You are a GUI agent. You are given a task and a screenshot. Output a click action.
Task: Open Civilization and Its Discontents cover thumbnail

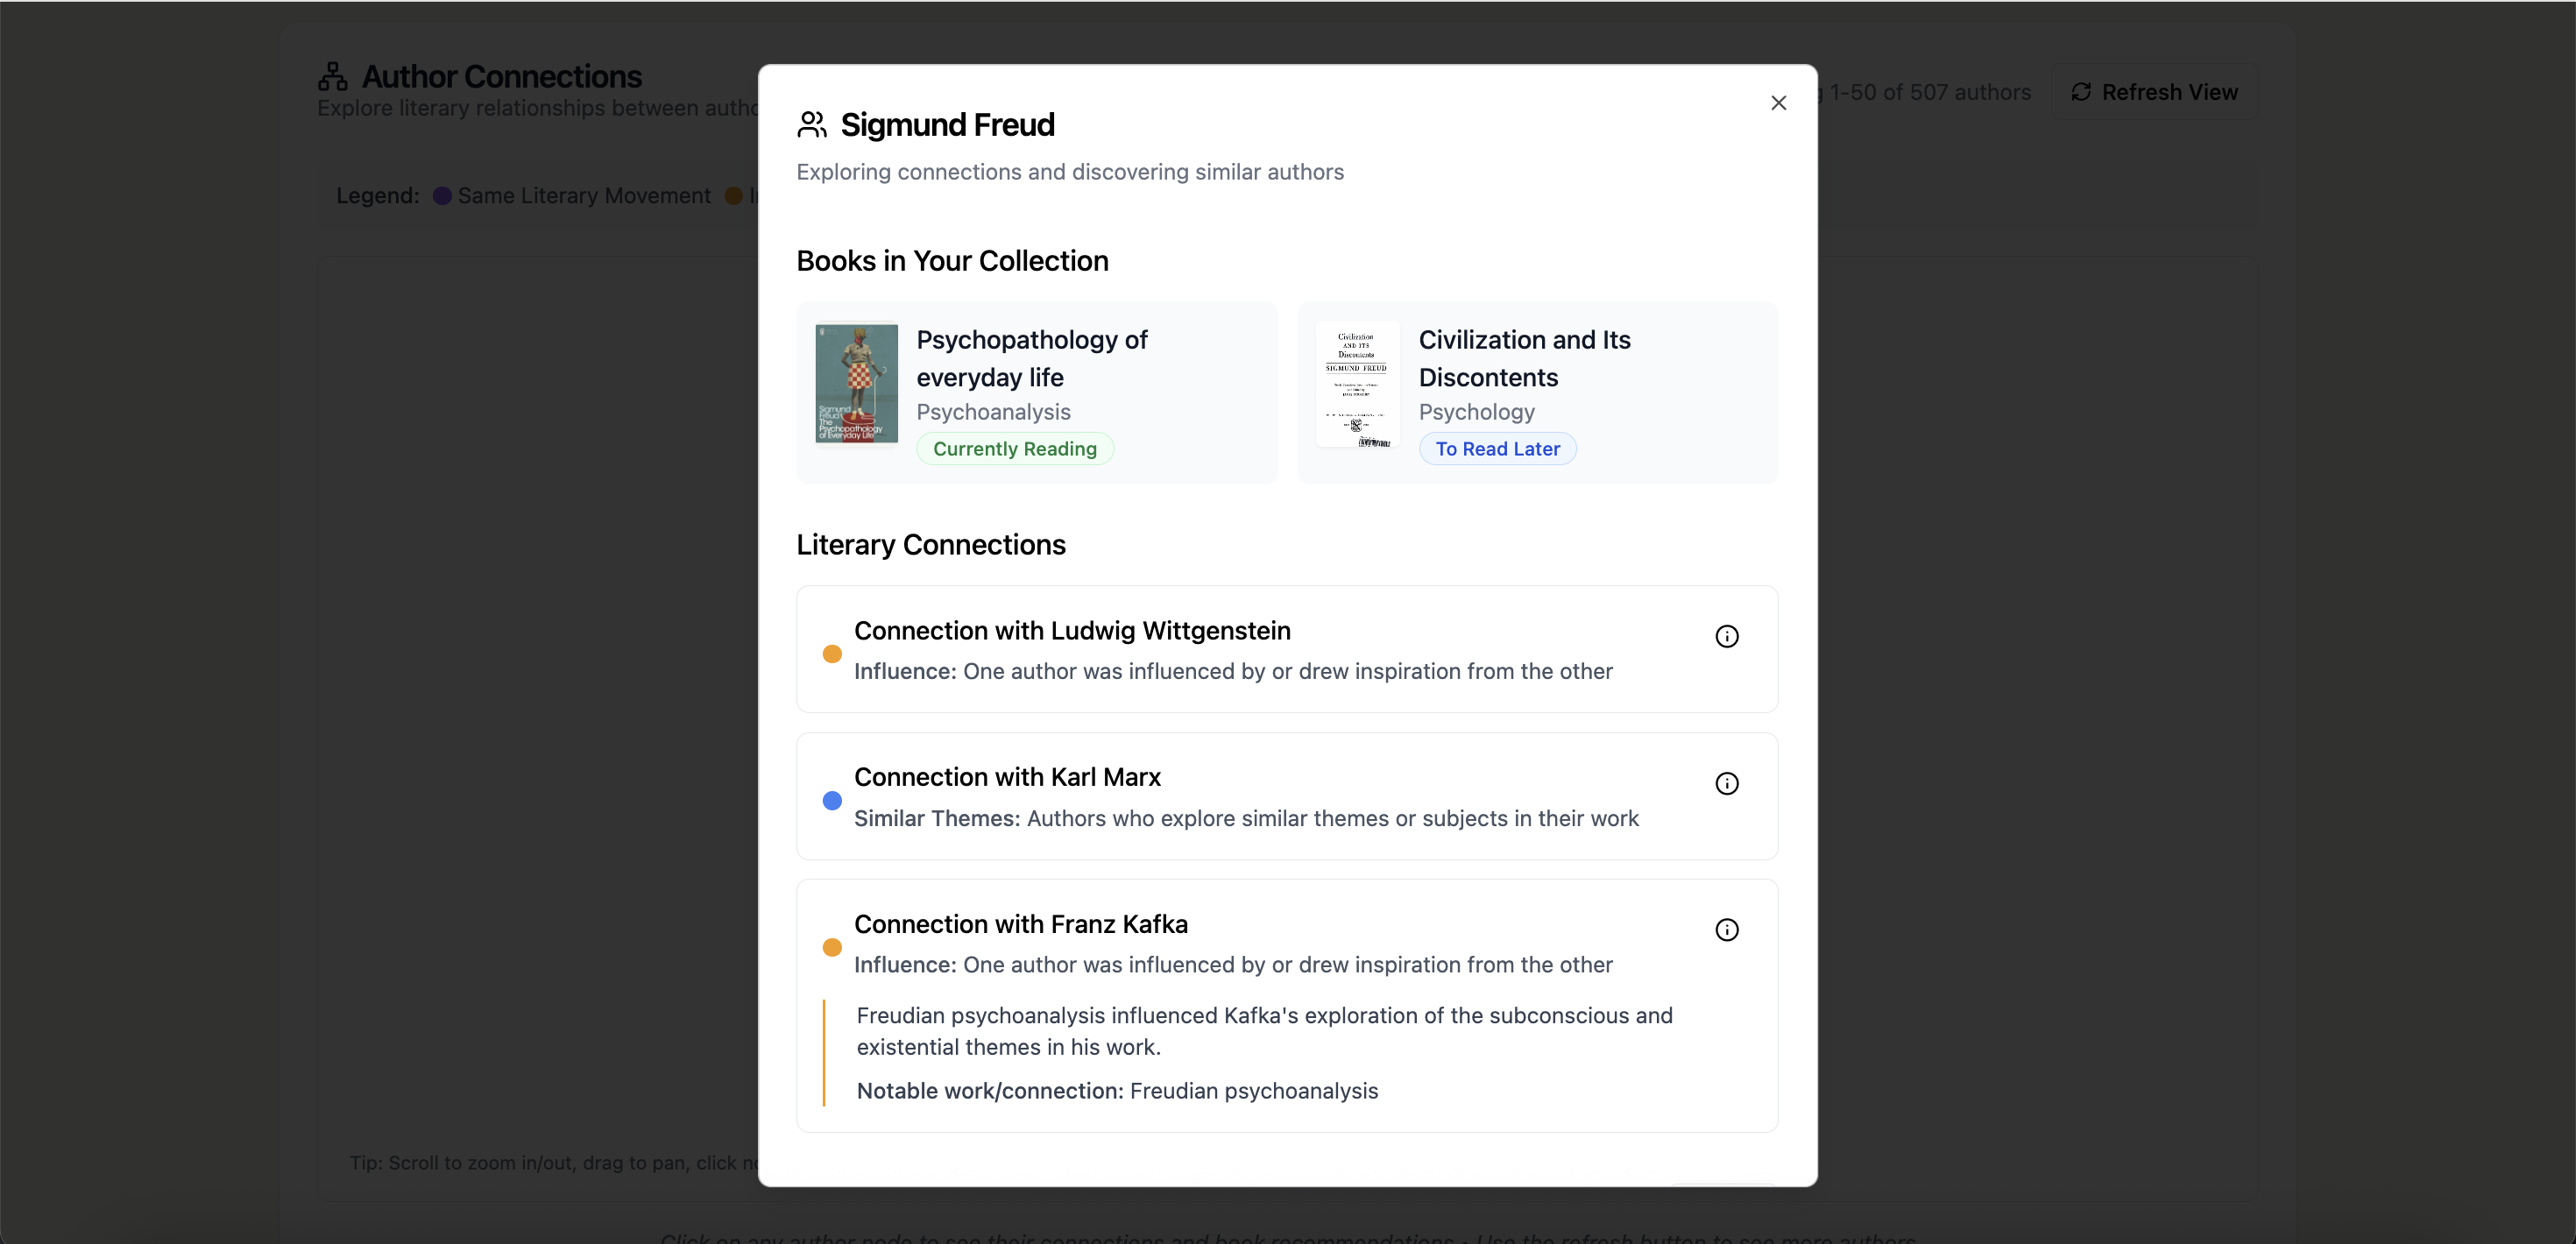click(x=1357, y=383)
